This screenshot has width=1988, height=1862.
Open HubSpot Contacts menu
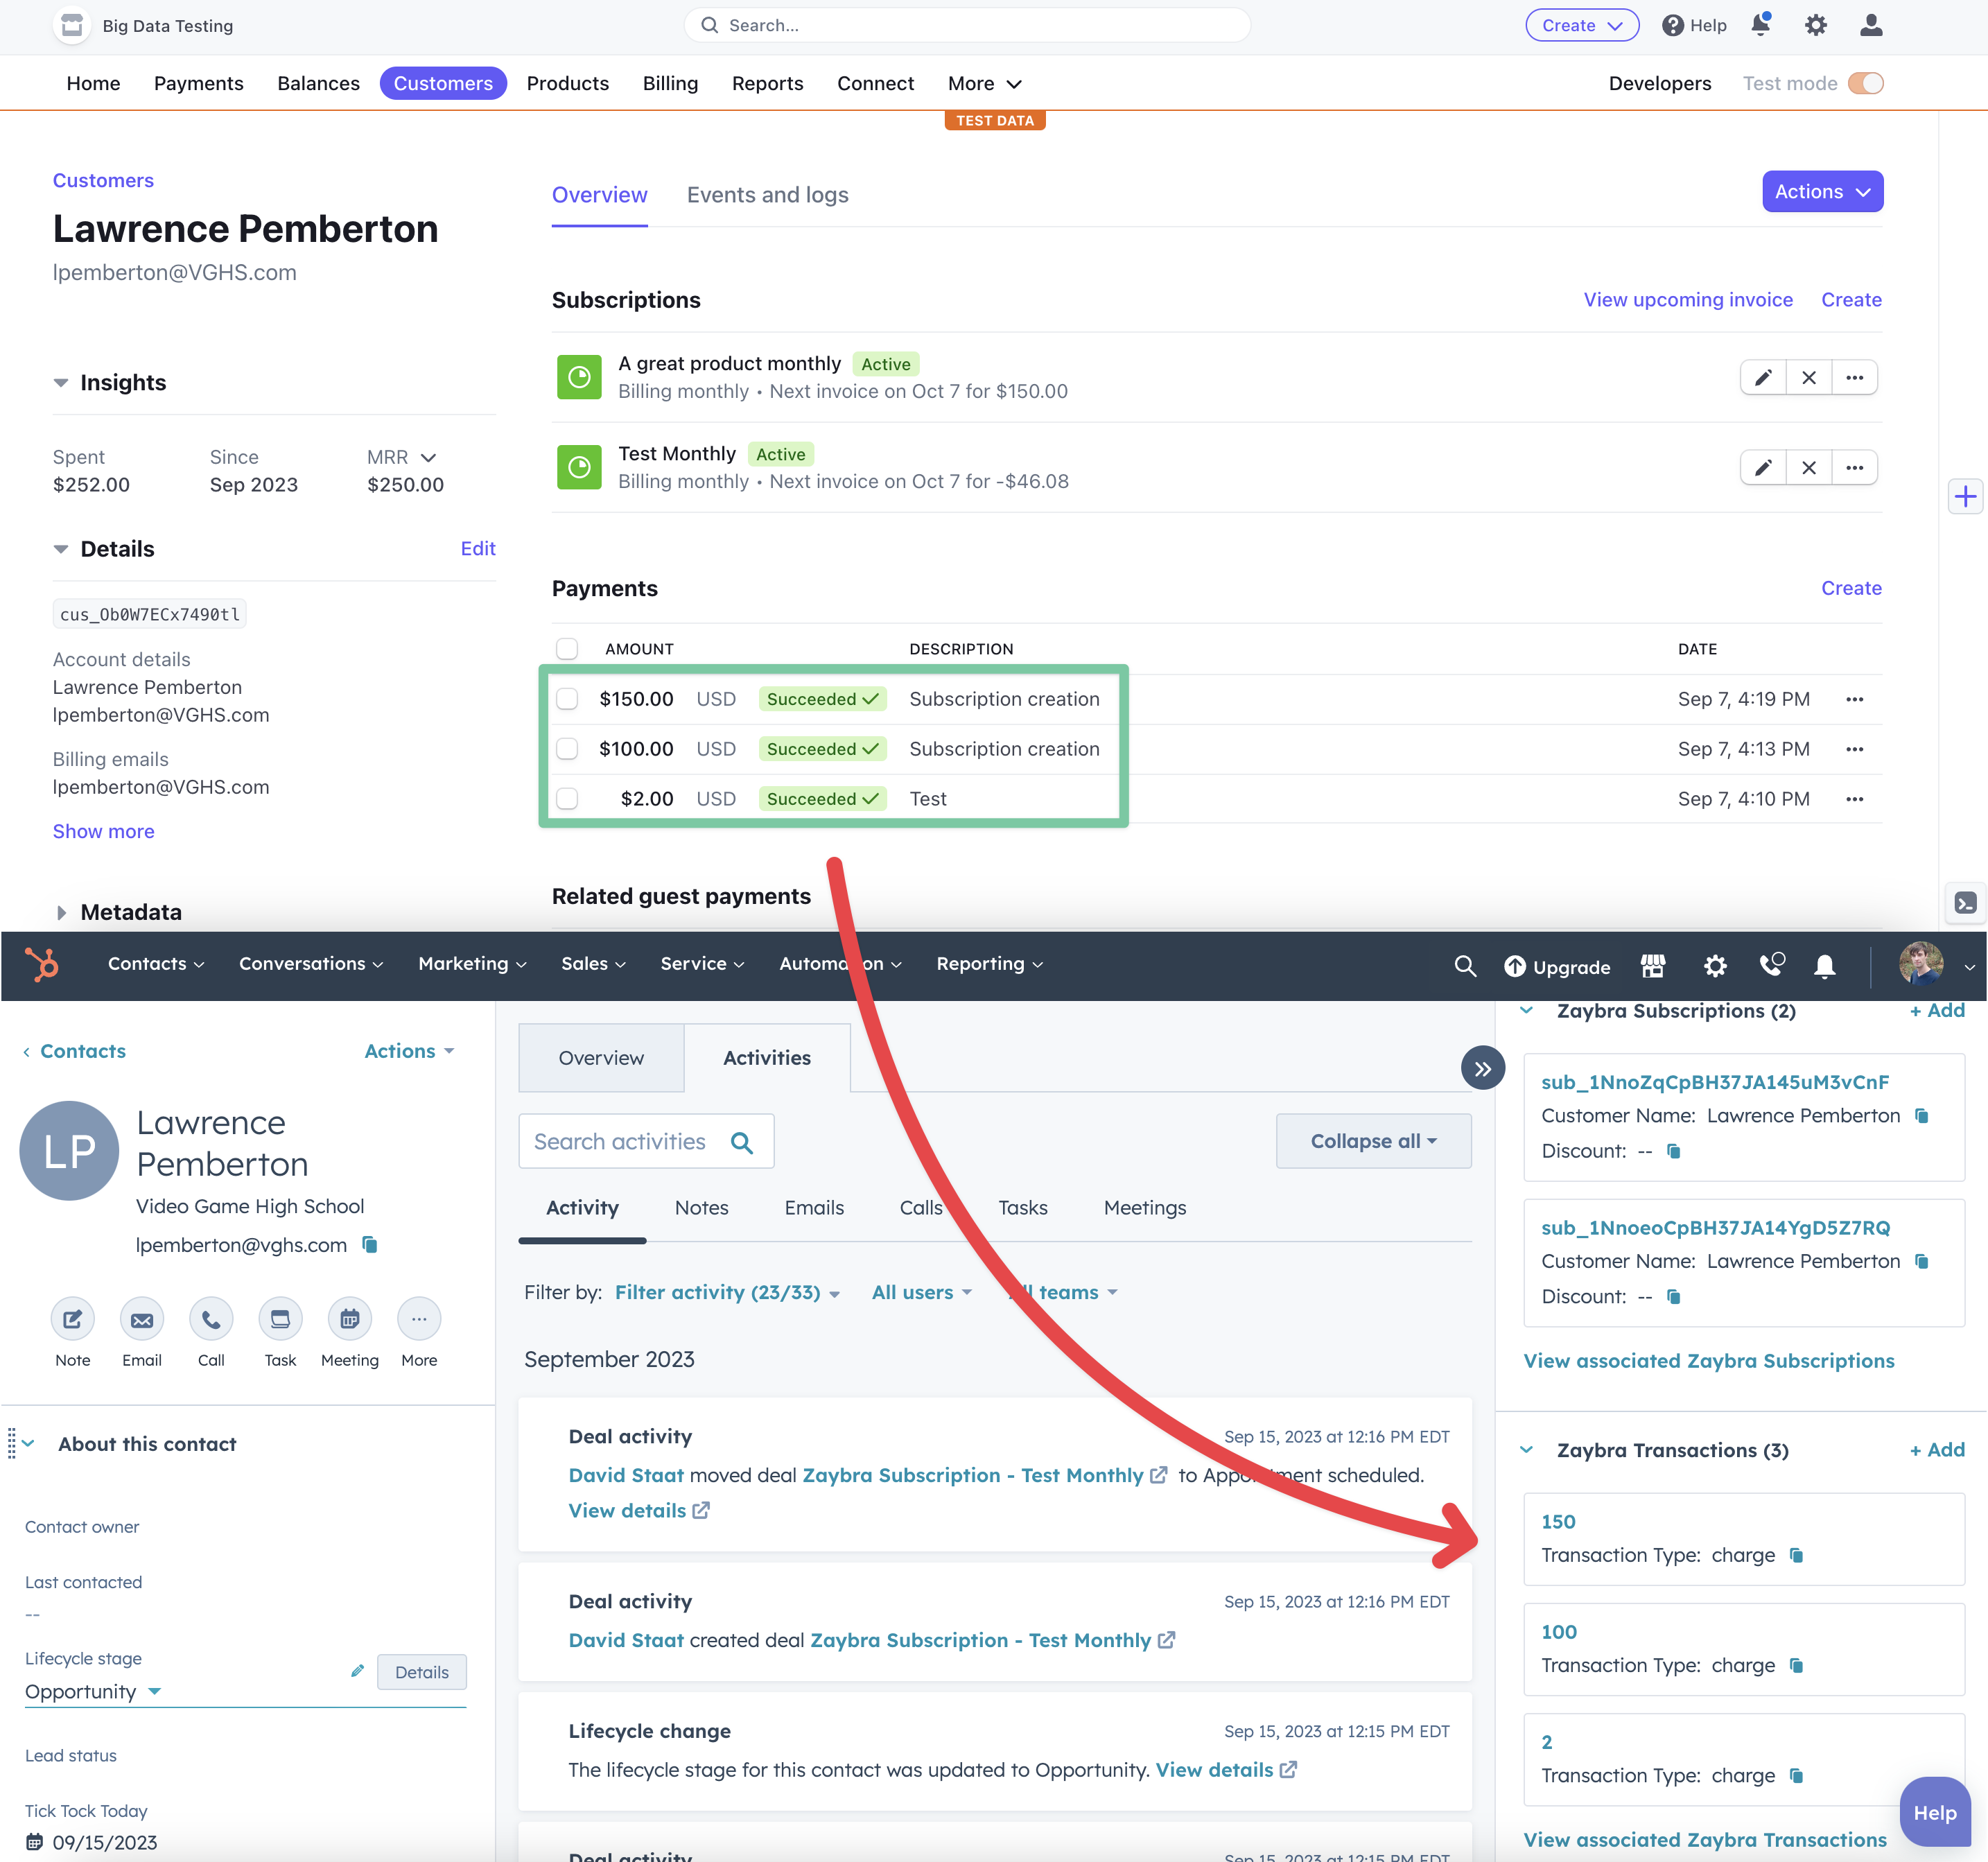pyautogui.click(x=156, y=964)
